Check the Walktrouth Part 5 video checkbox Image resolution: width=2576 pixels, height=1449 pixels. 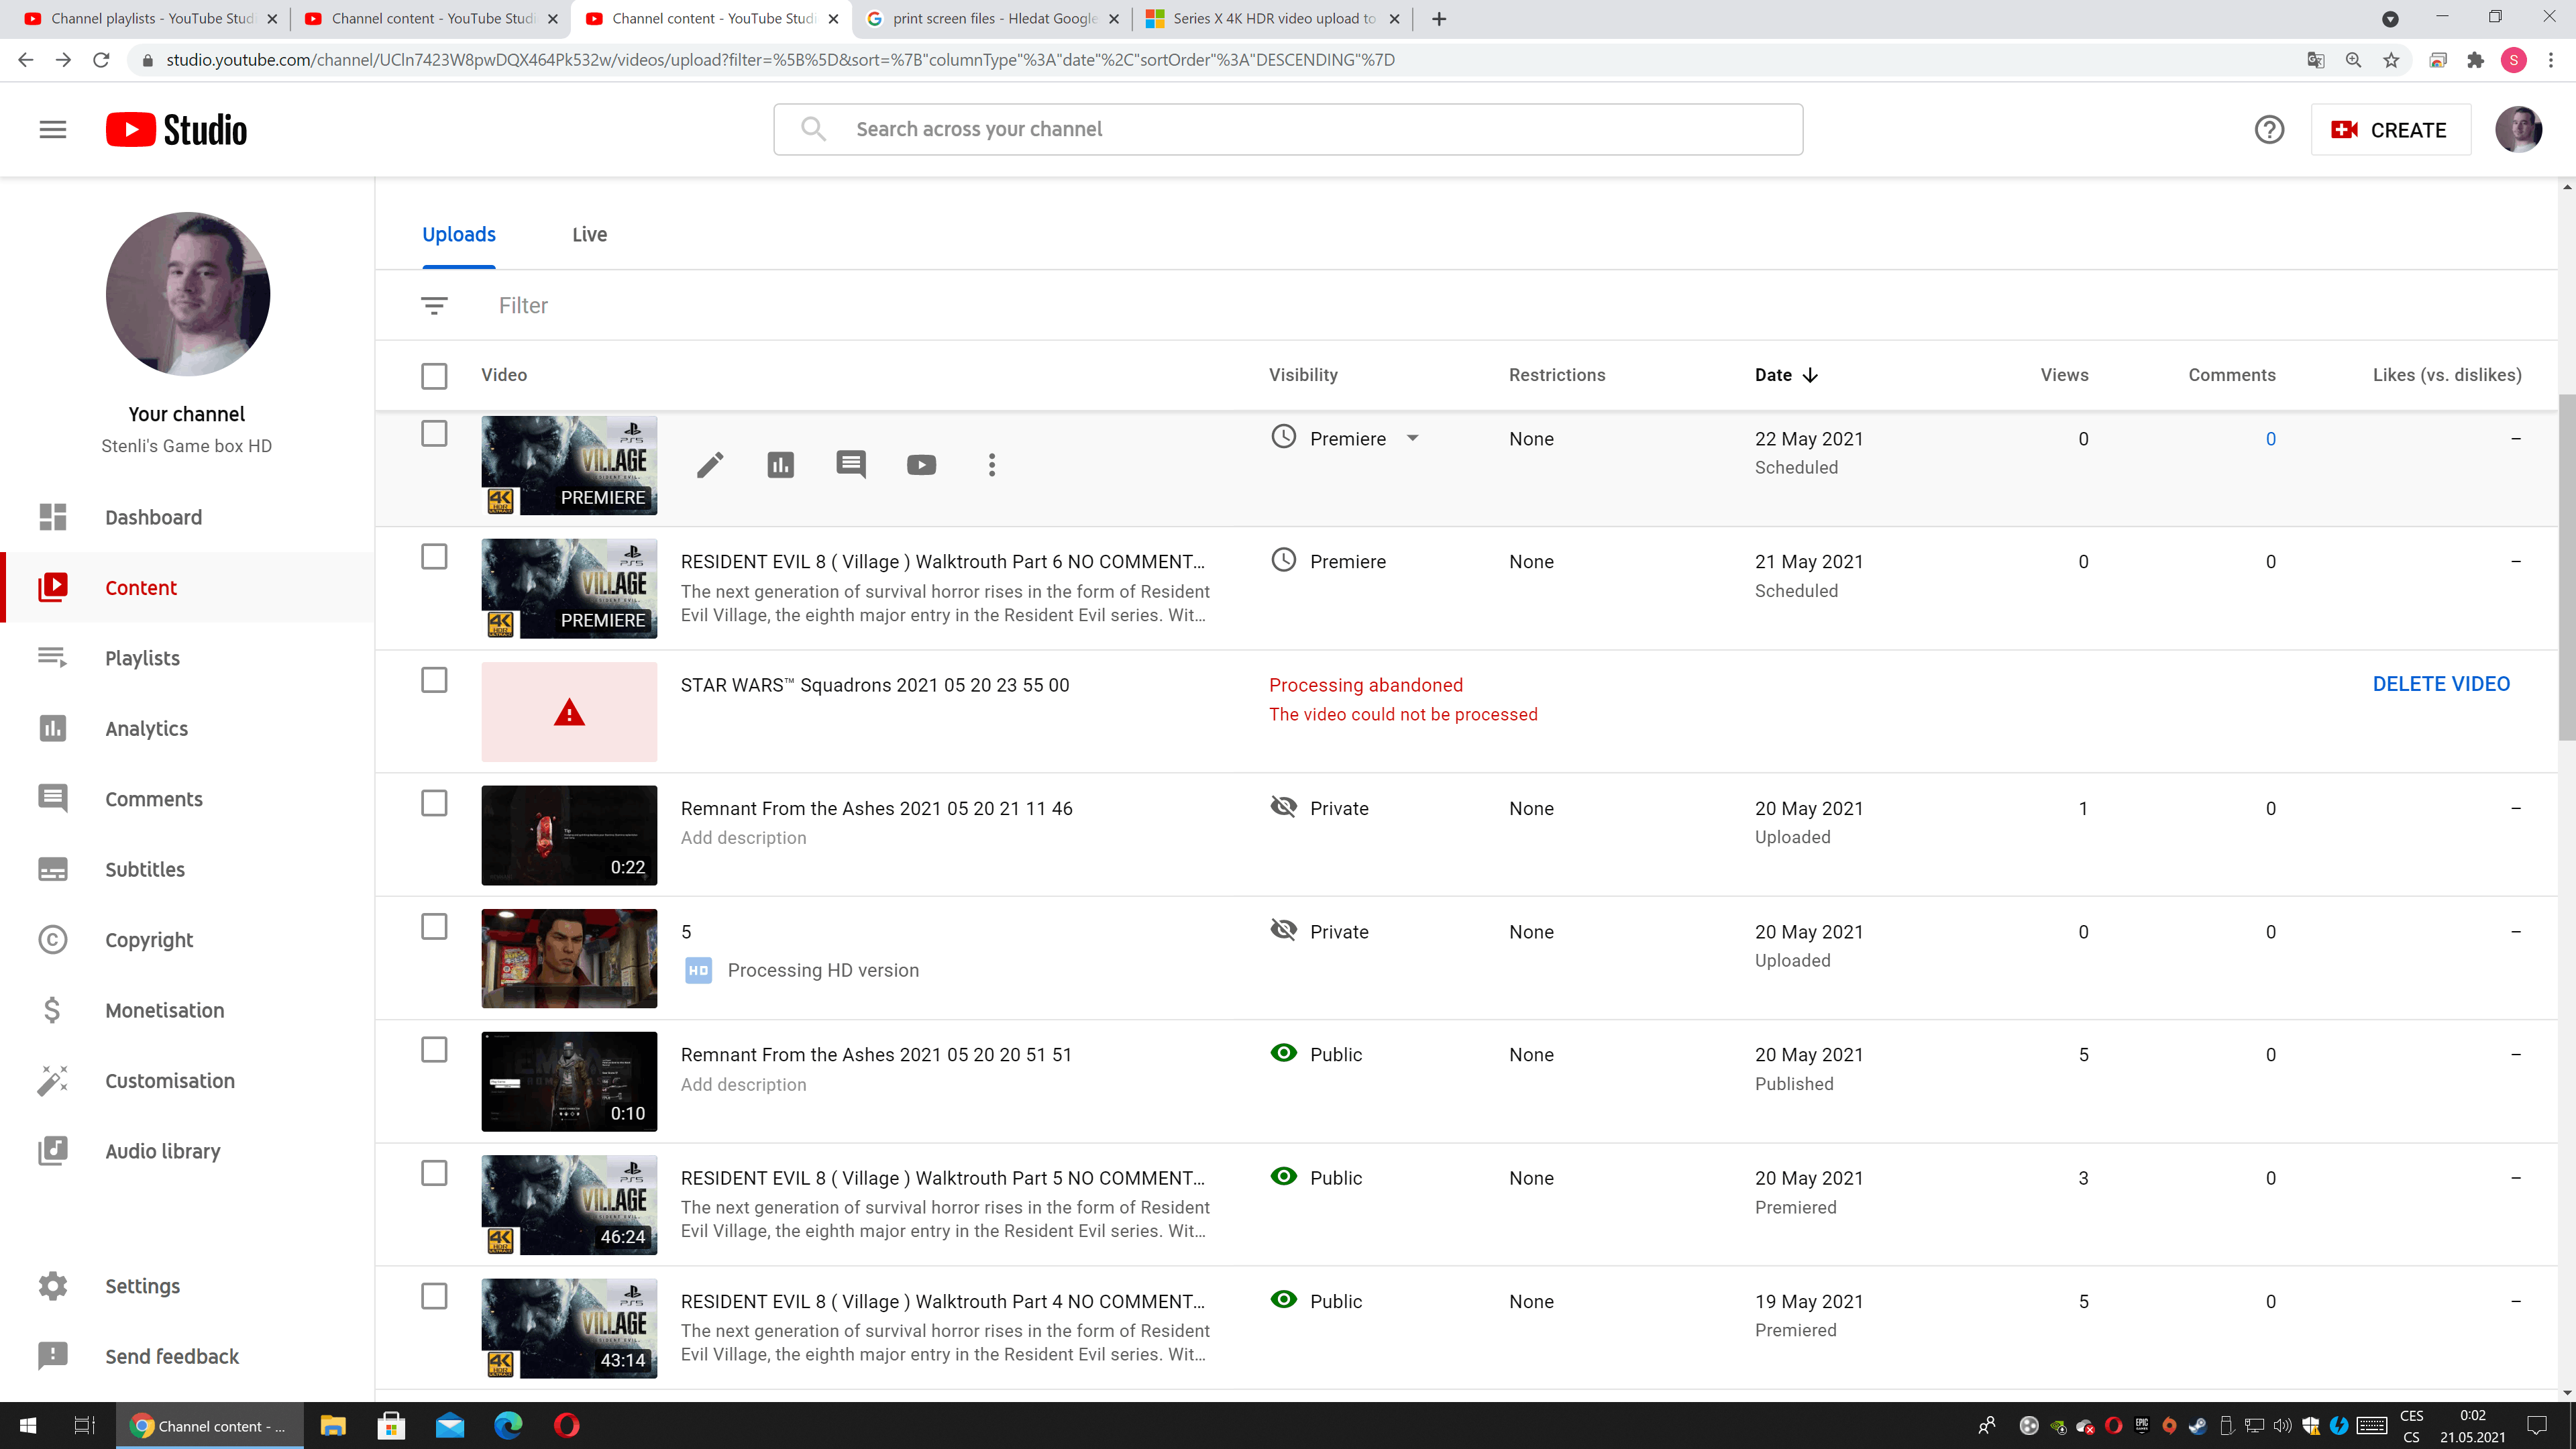[434, 1173]
